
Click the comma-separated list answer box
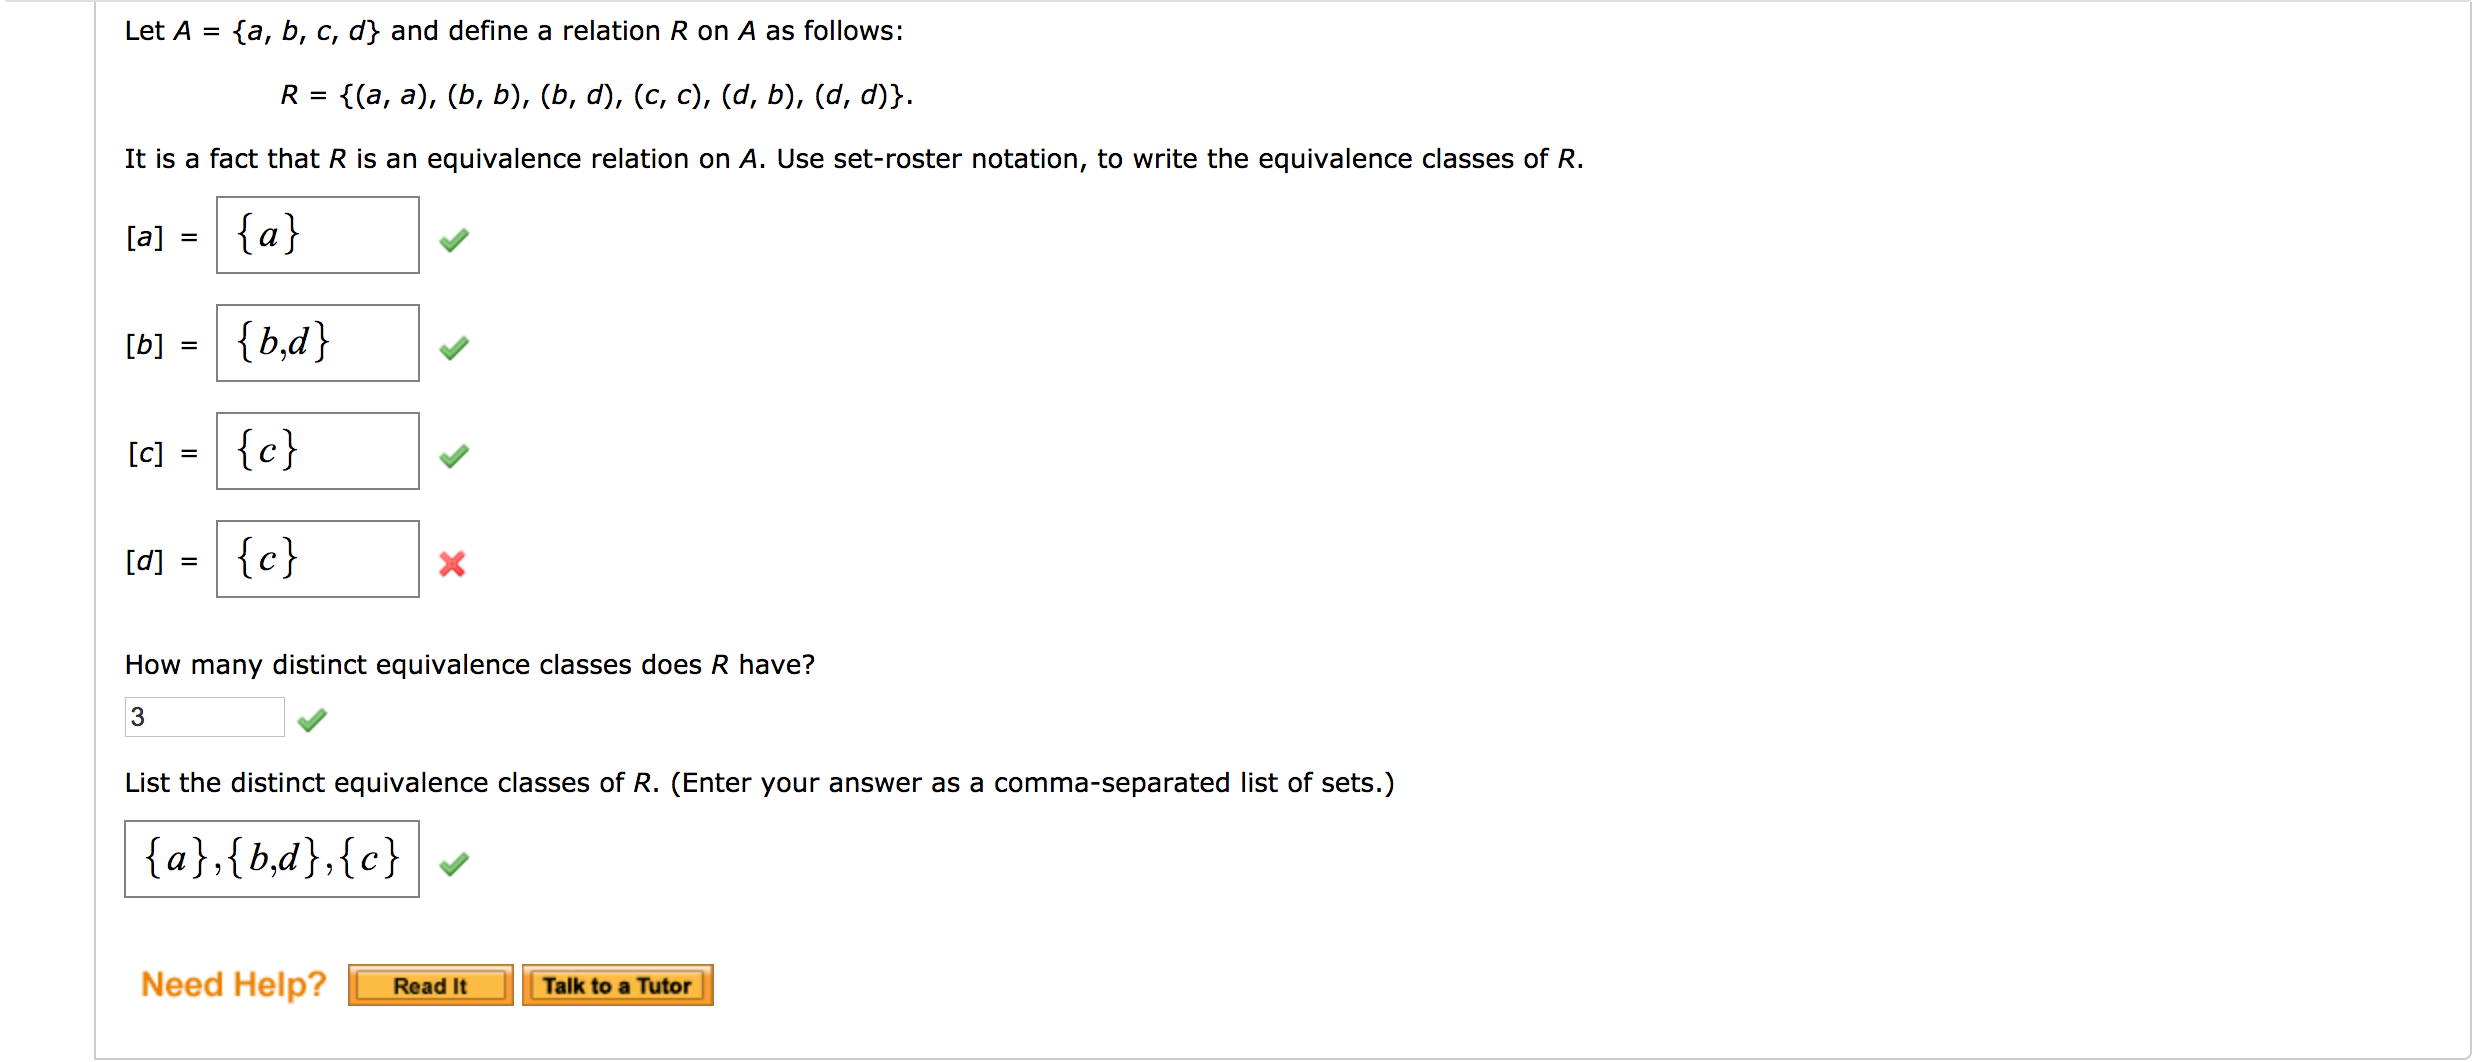[x=271, y=858]
